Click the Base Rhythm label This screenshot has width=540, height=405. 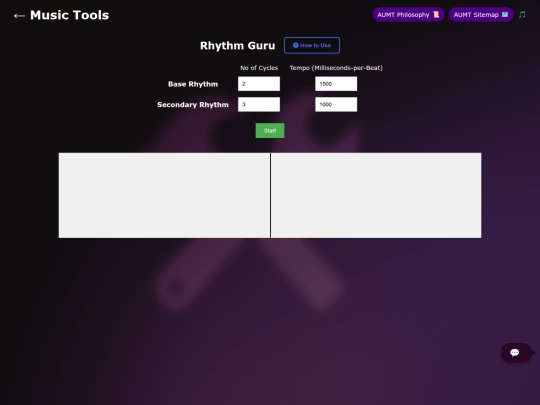coord(193,84)
